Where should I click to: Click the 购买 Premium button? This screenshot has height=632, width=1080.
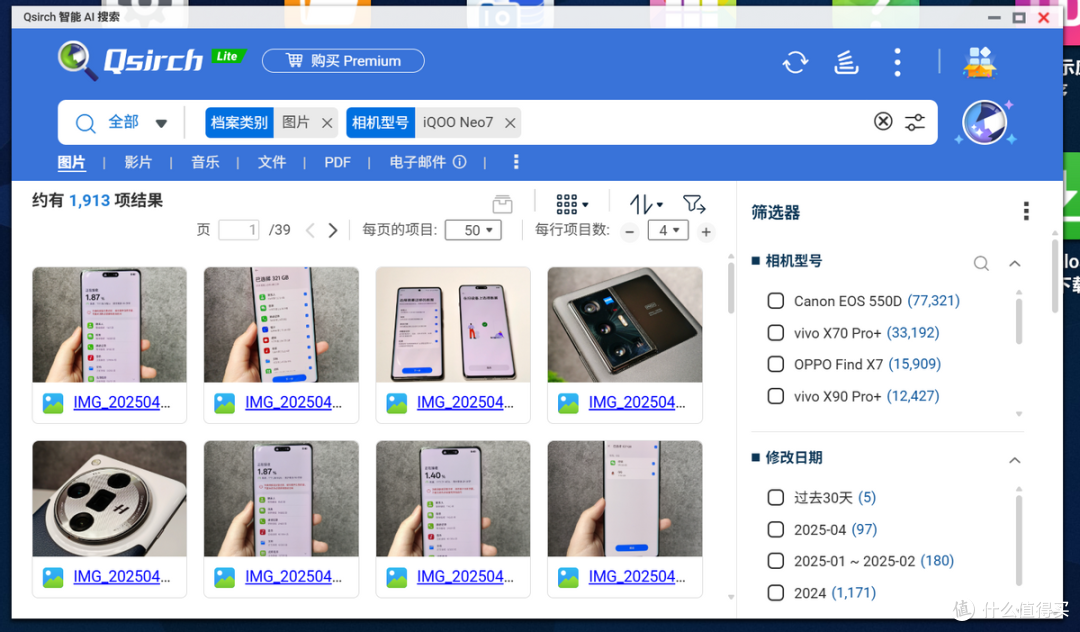coord(343,61)
